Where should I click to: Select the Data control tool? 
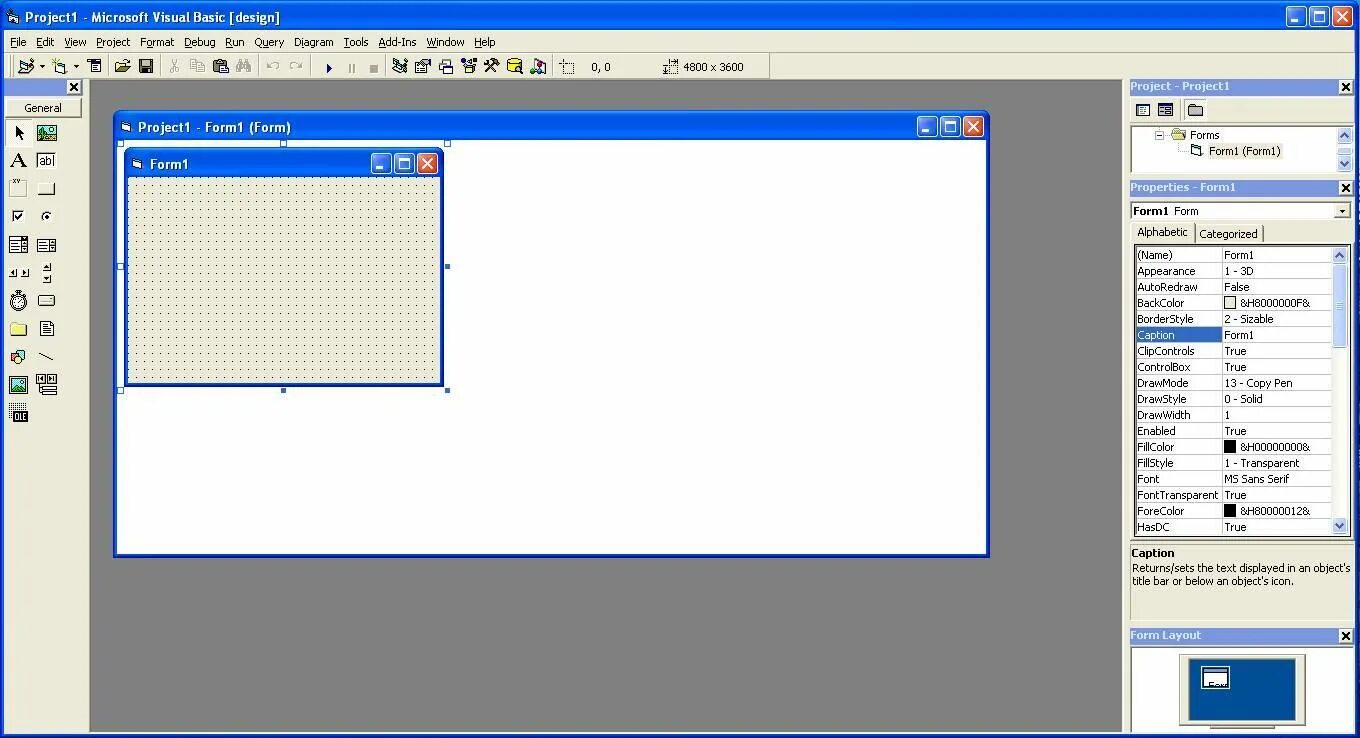(x=46, y=385)
